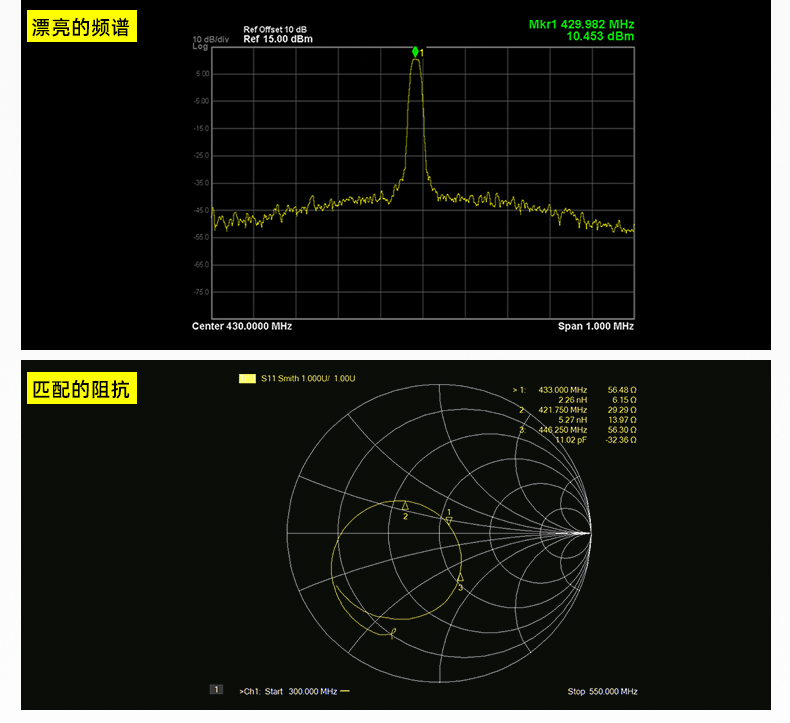Select marker 3 triangle on Smith chart

coord(460,577)
